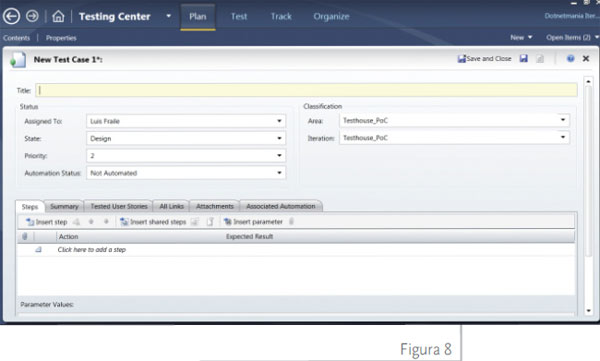Viewport: 600px width, 361px height.
Task: Switch to the Test tab
Action: (x=239, y=16)
